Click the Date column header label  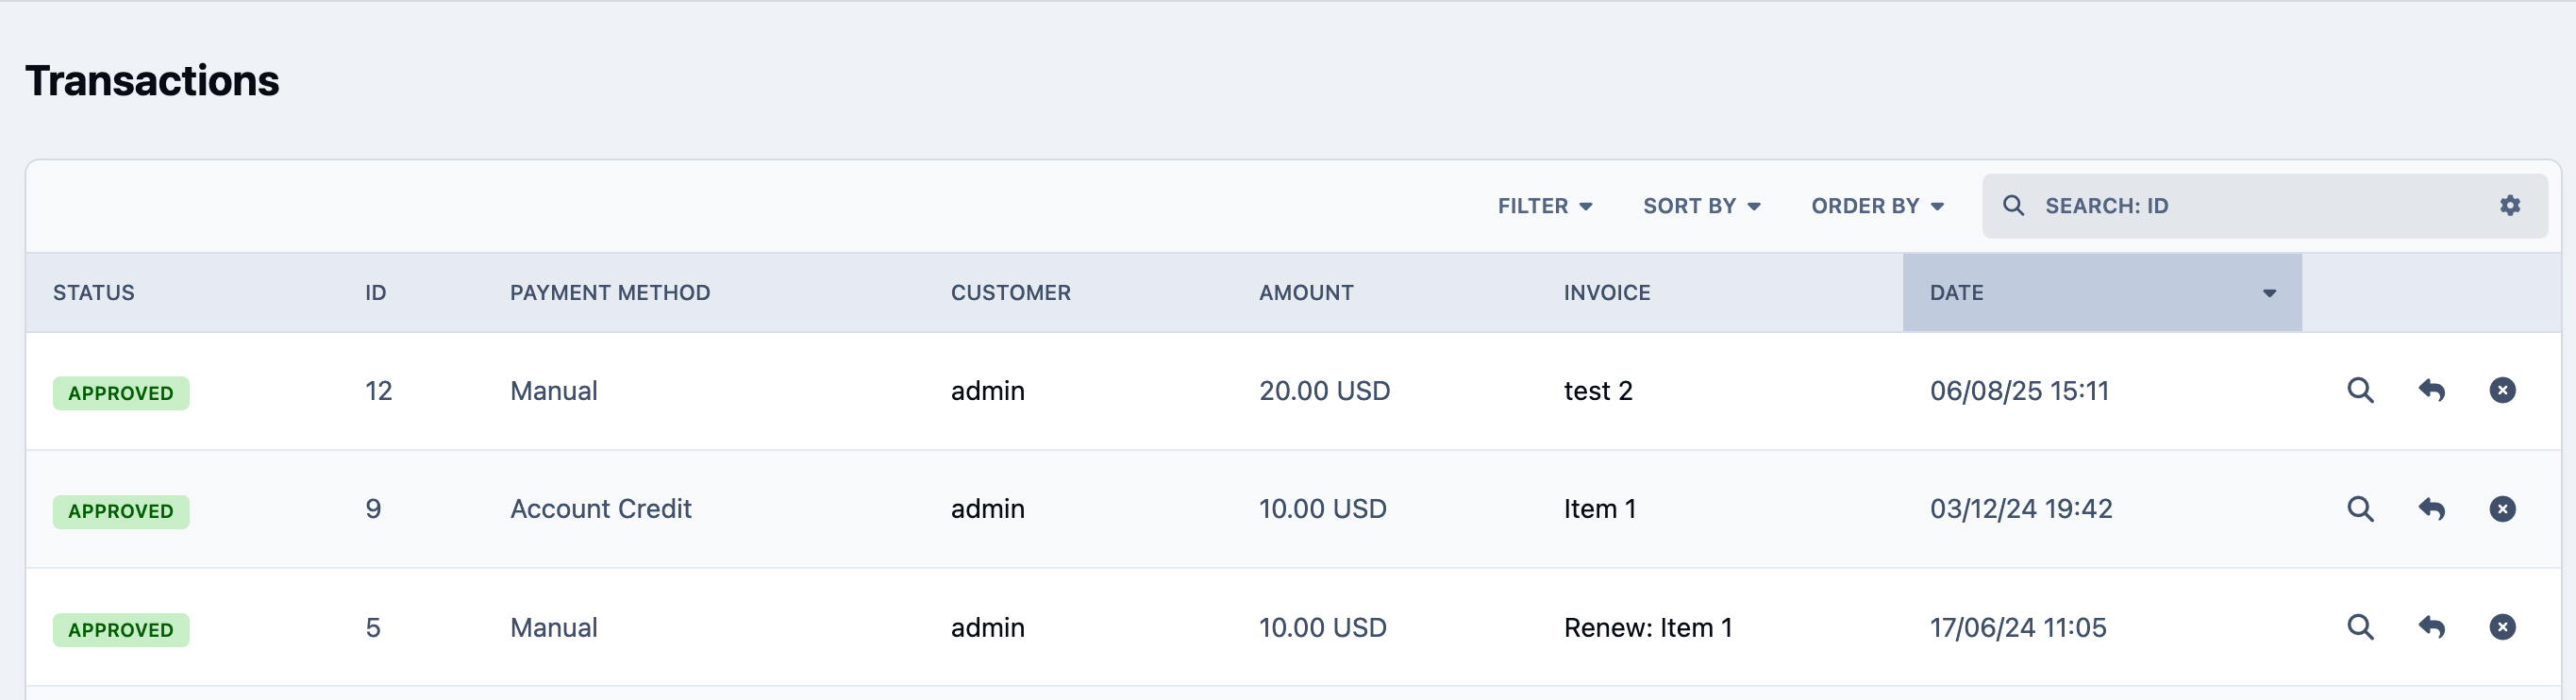1956,293
